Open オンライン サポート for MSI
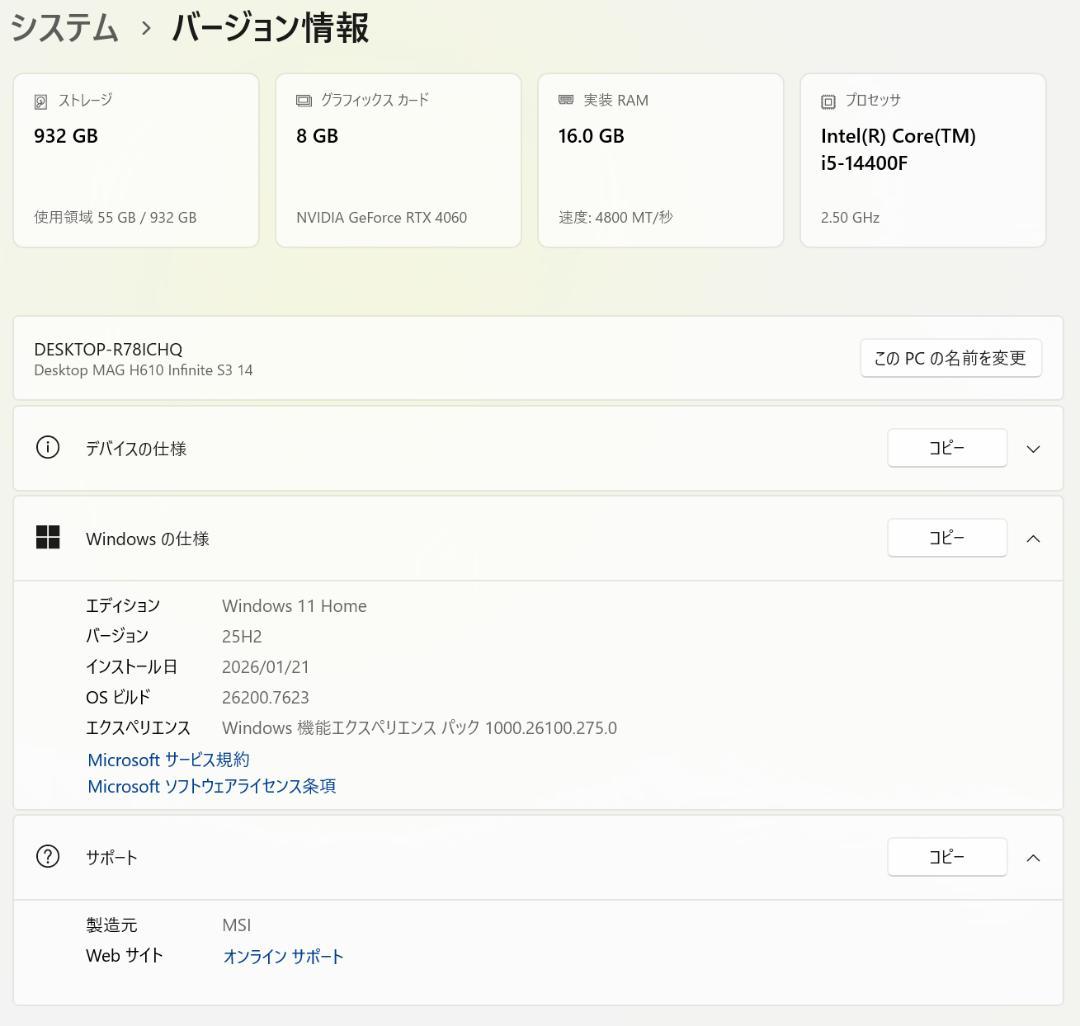This screenshot has width=1080, height=1026. click(283, 955)
